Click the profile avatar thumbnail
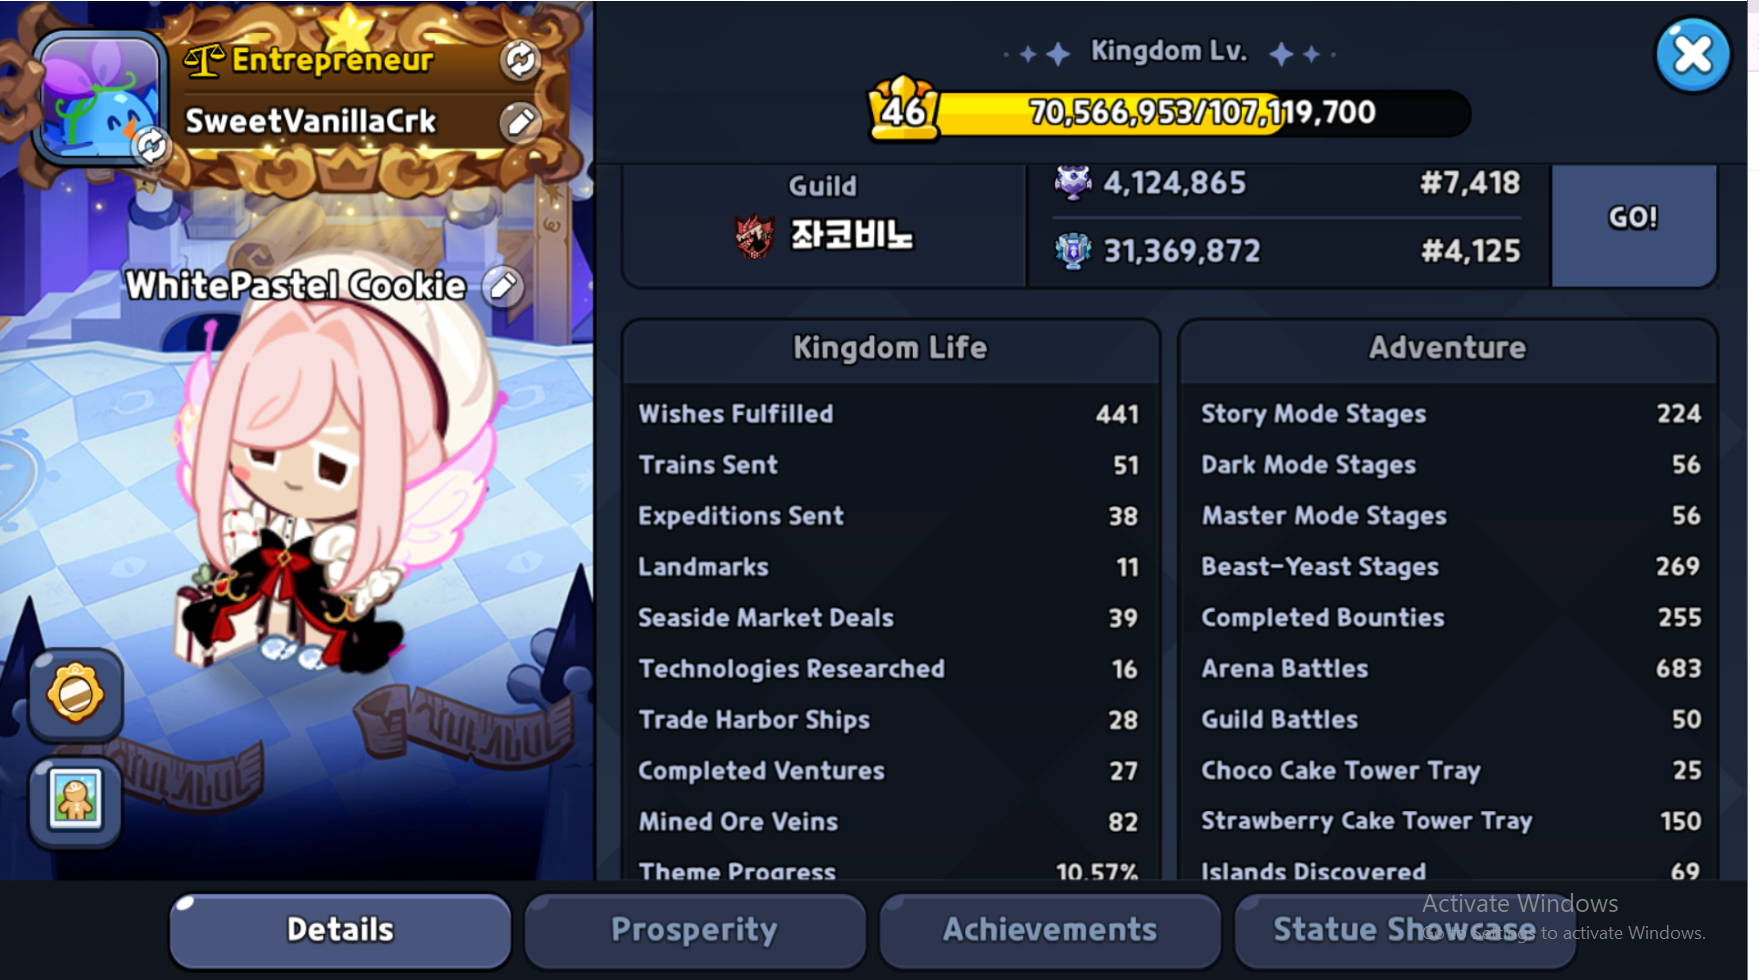Viewport: 1759px width, 980px height. (x=98, y=97)
